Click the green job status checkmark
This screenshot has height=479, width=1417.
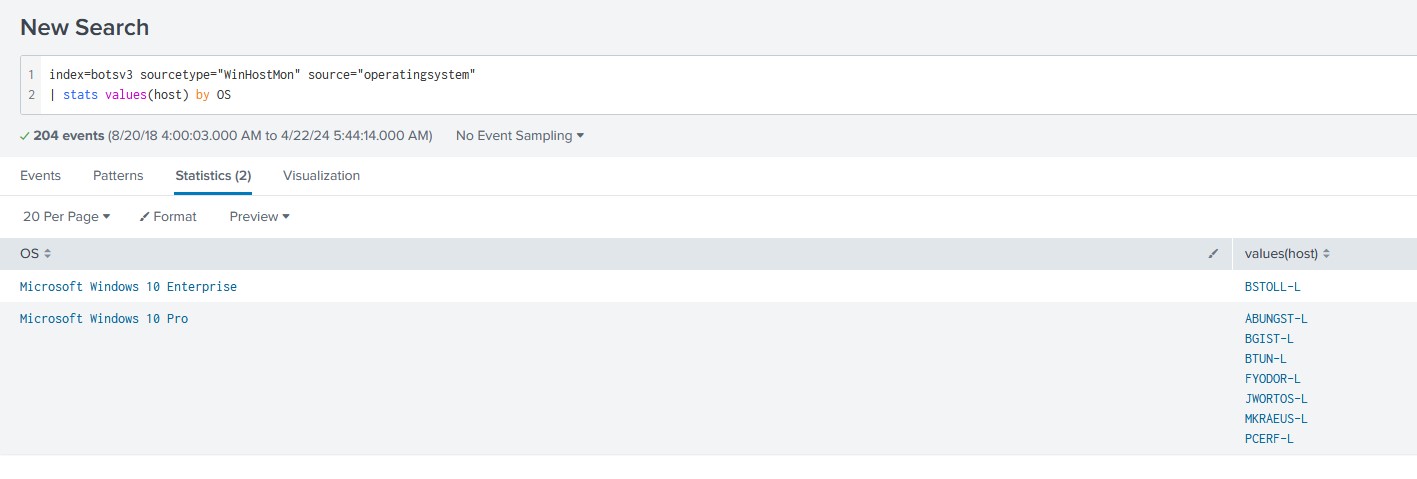[25, 136]
